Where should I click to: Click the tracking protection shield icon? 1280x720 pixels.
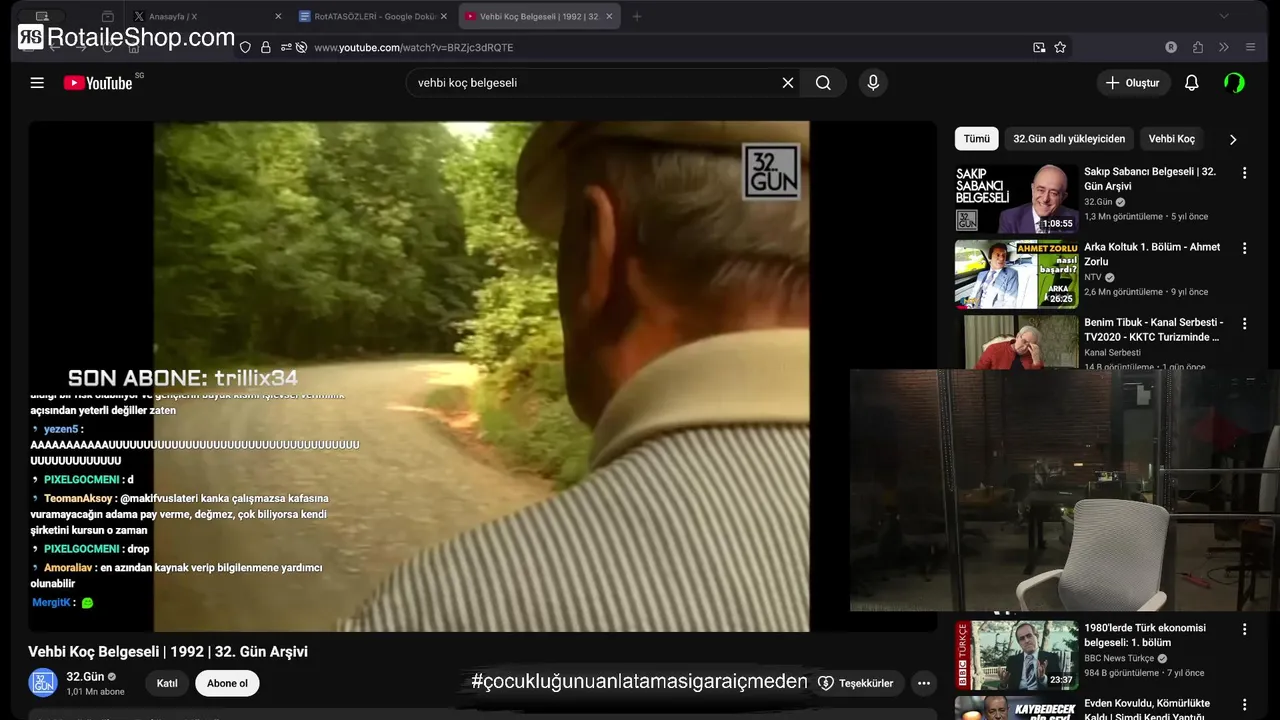pyautogui.click(x=245, y=47)
